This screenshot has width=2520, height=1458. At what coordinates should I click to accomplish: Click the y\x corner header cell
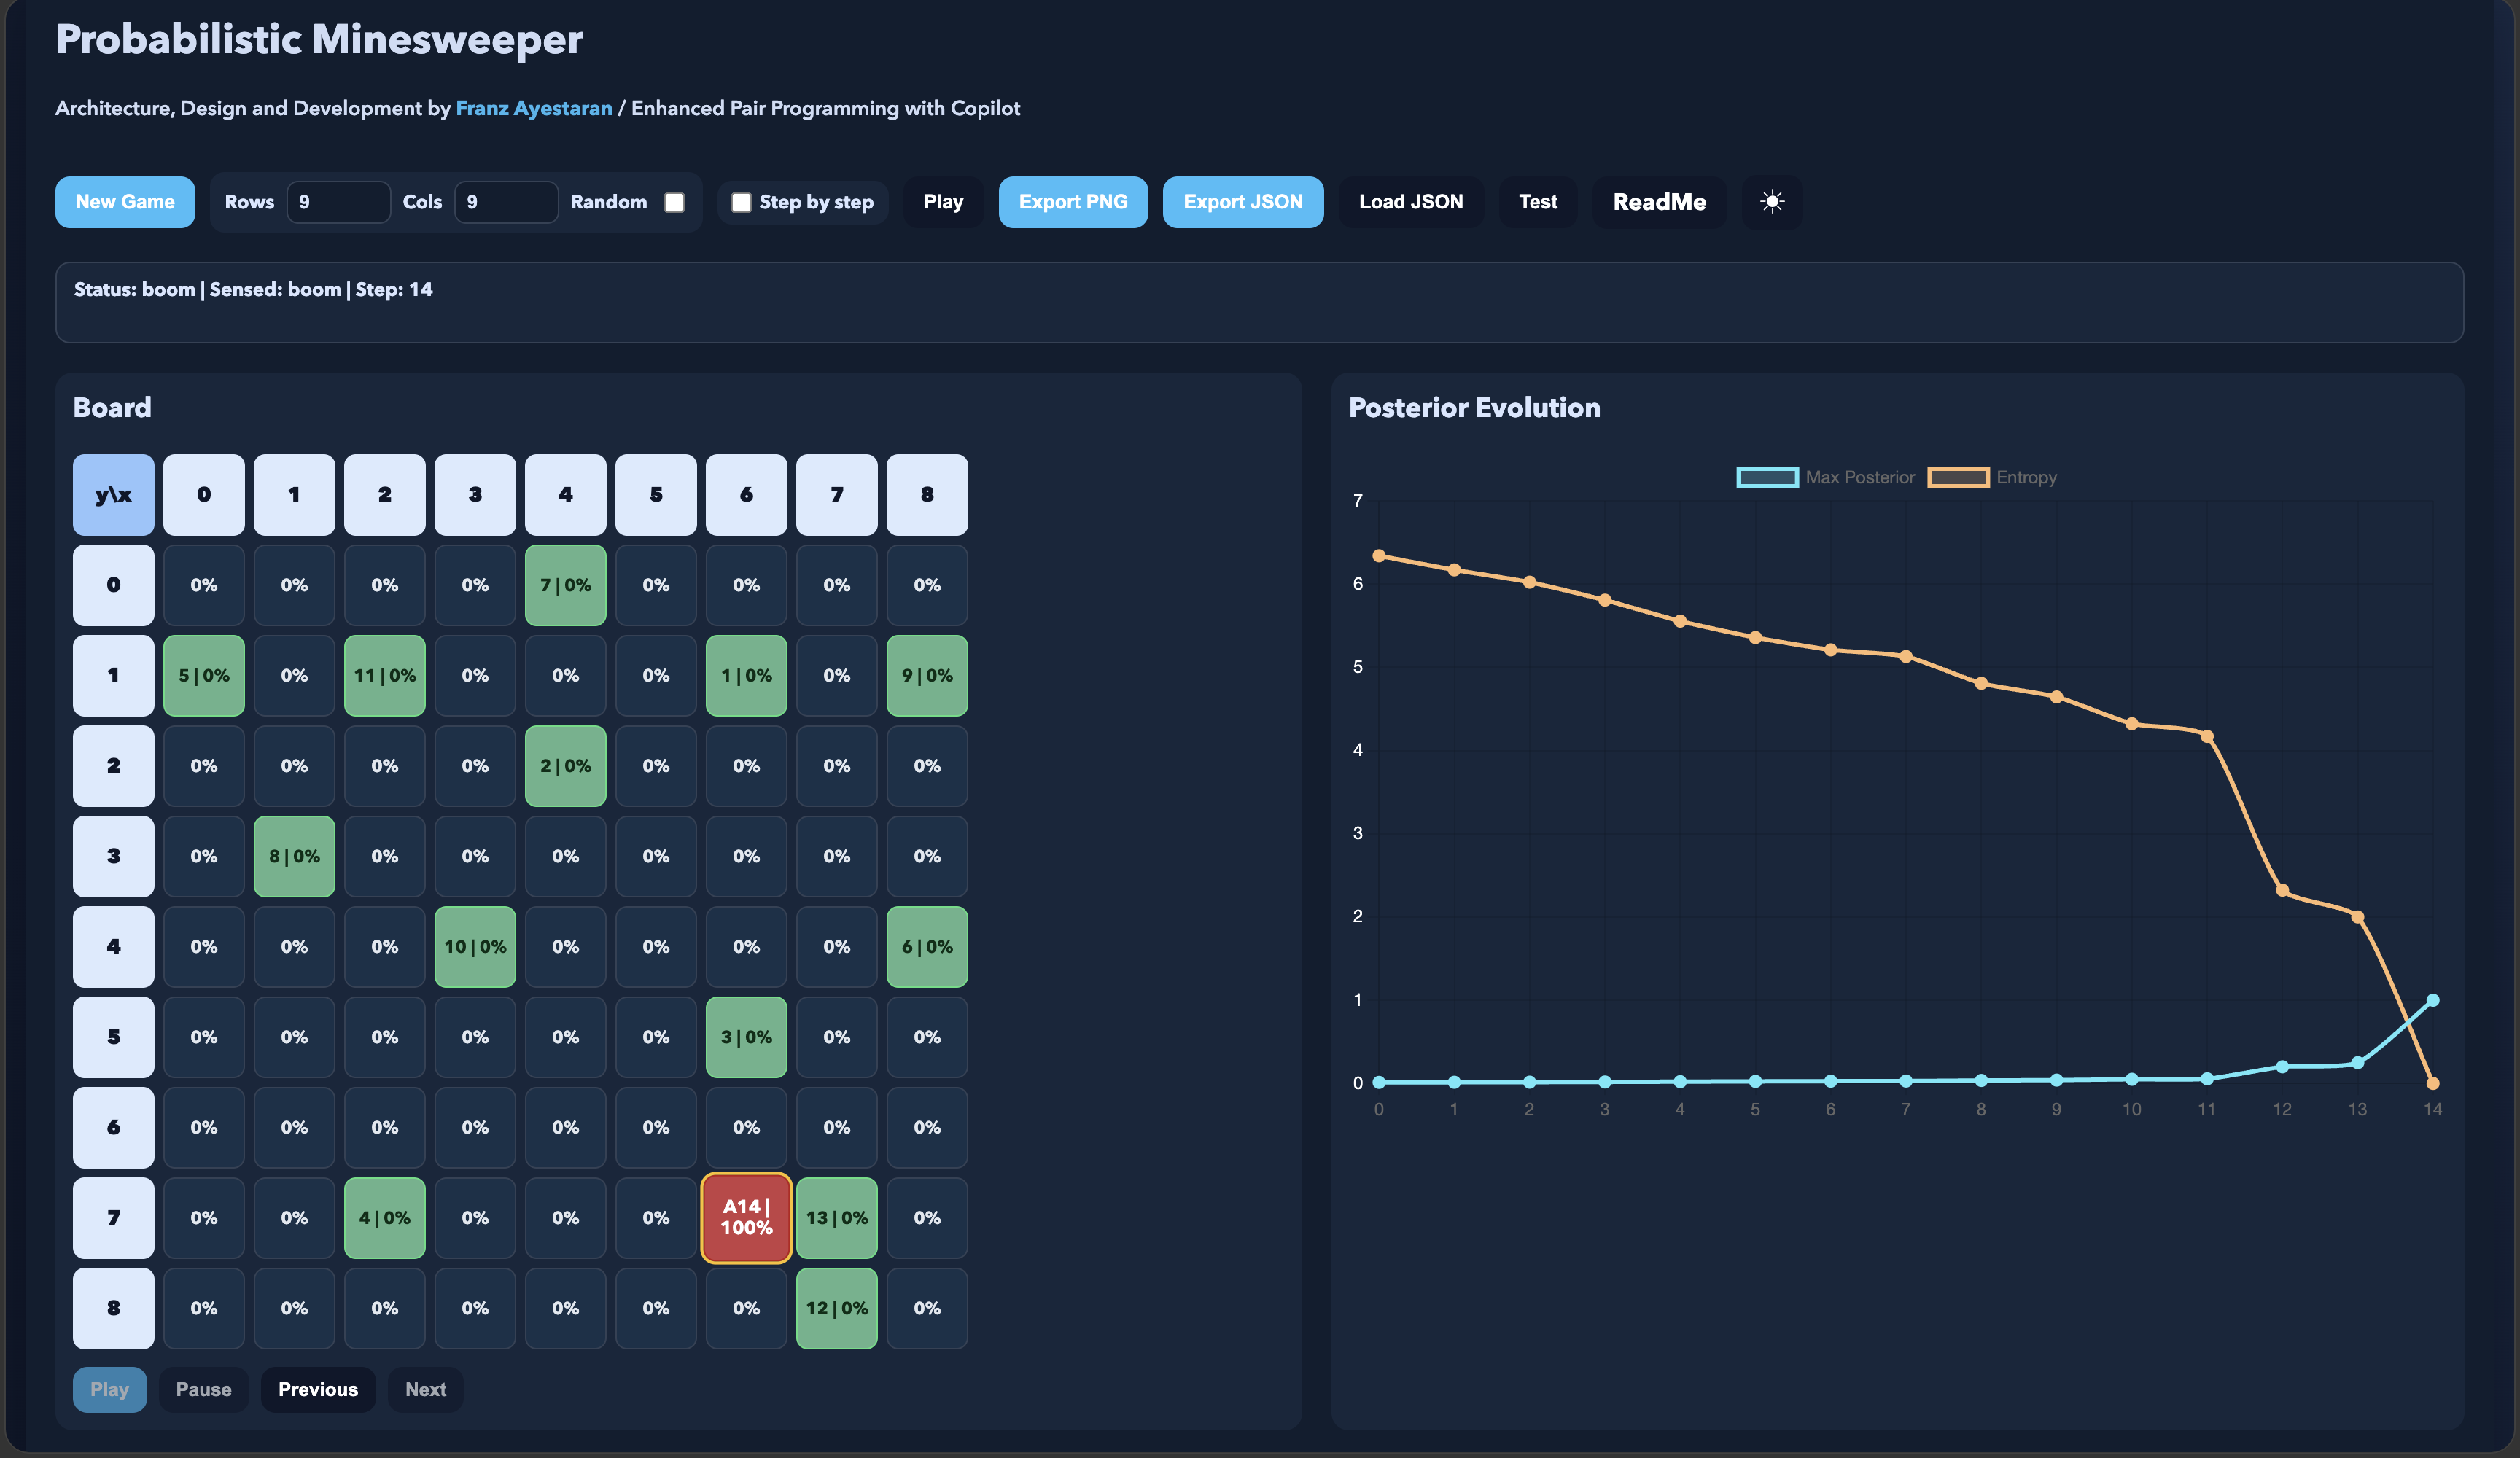[x=114, y=495]
